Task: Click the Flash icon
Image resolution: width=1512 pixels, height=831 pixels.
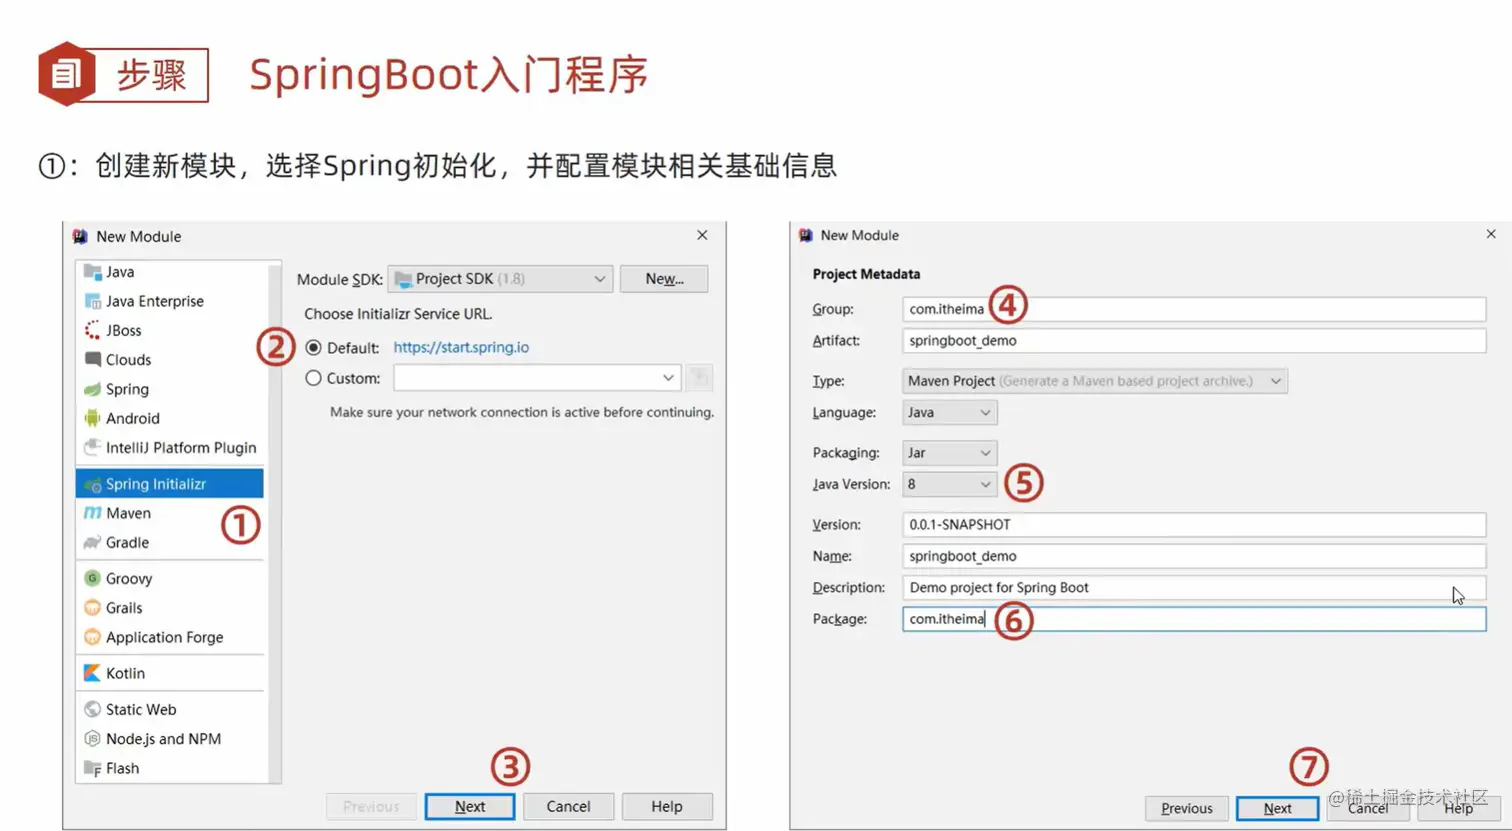Action: (x=93, y=768)
